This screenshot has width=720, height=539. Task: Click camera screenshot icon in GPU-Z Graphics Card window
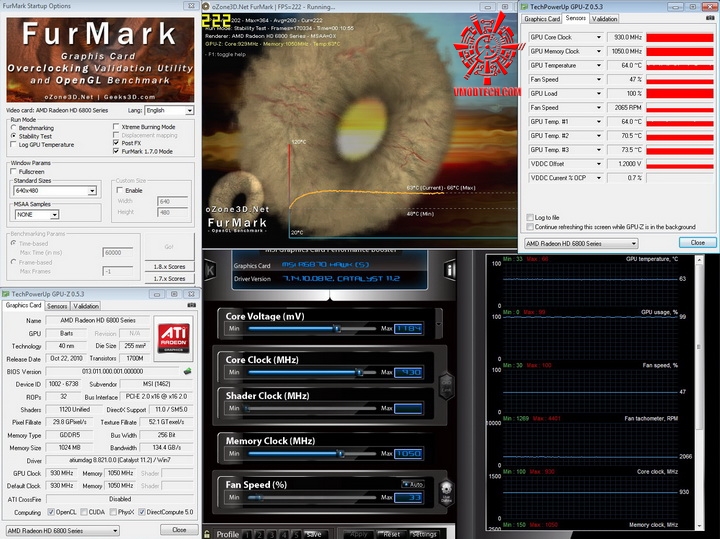click(191, 305)
